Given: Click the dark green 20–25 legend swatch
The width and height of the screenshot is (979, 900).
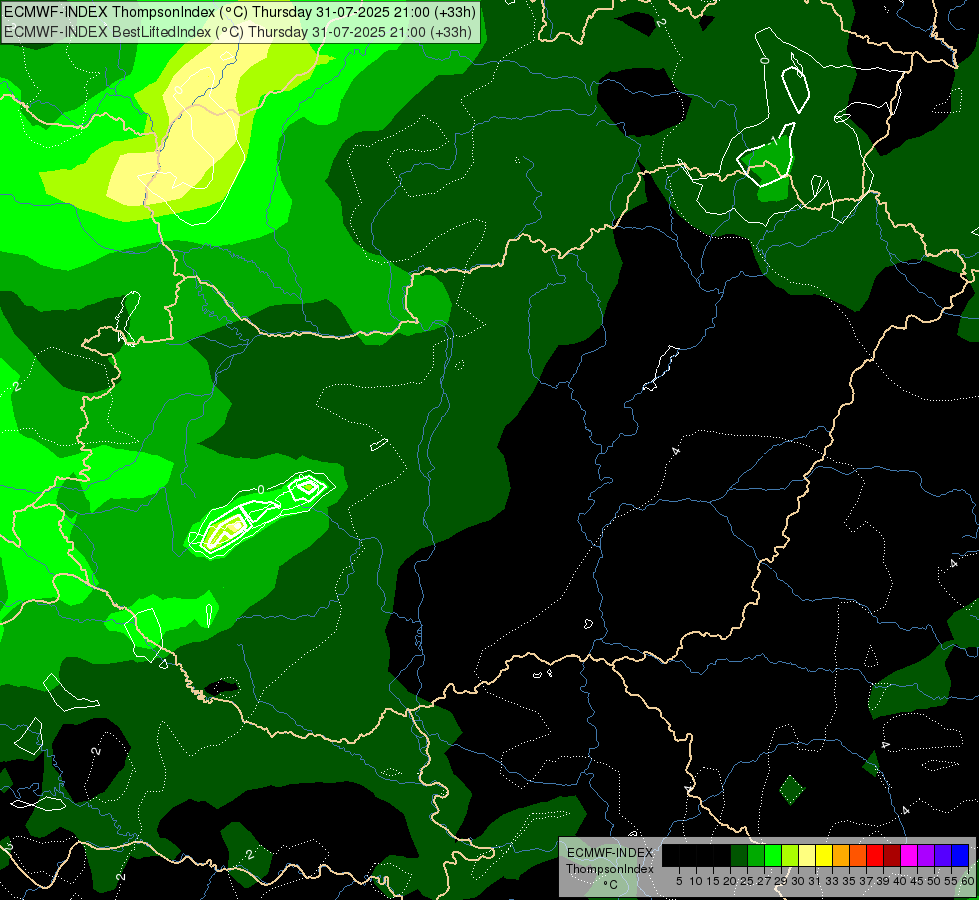Looking at the screenshot, I should 739,855.
